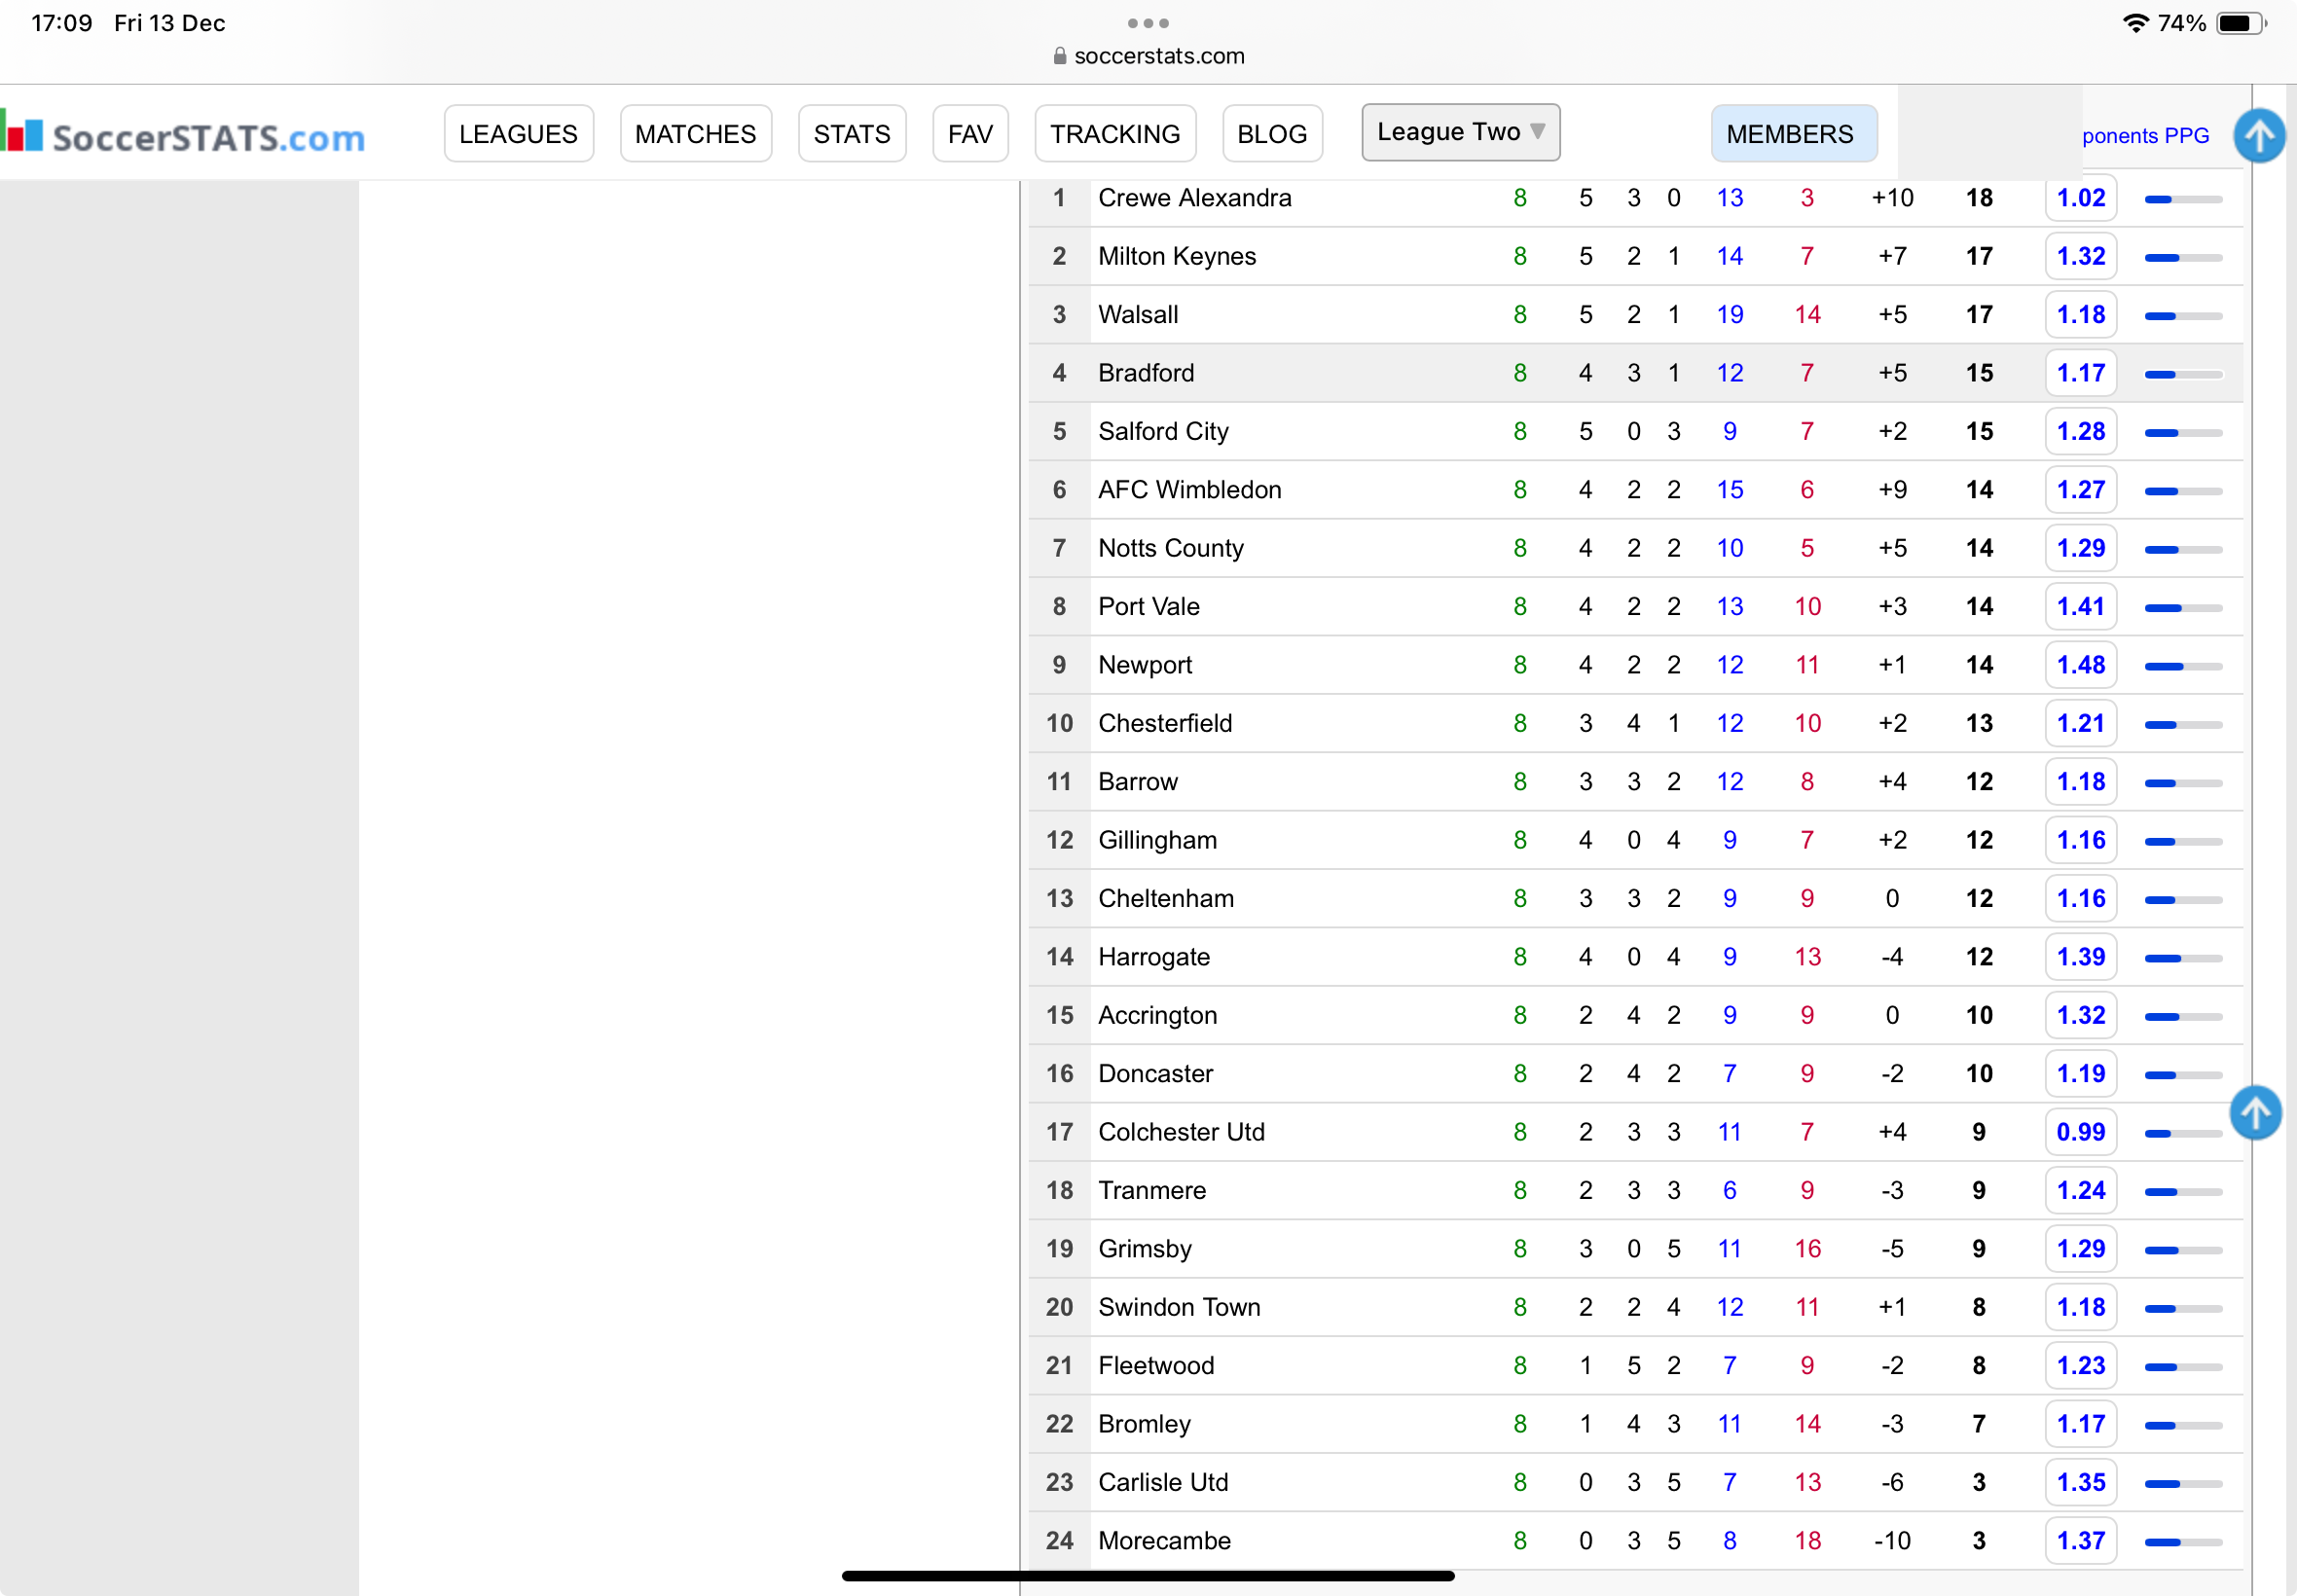
Task: Tap the upper blue scroll-to-top arrow
Action: tap(2259, 135)
